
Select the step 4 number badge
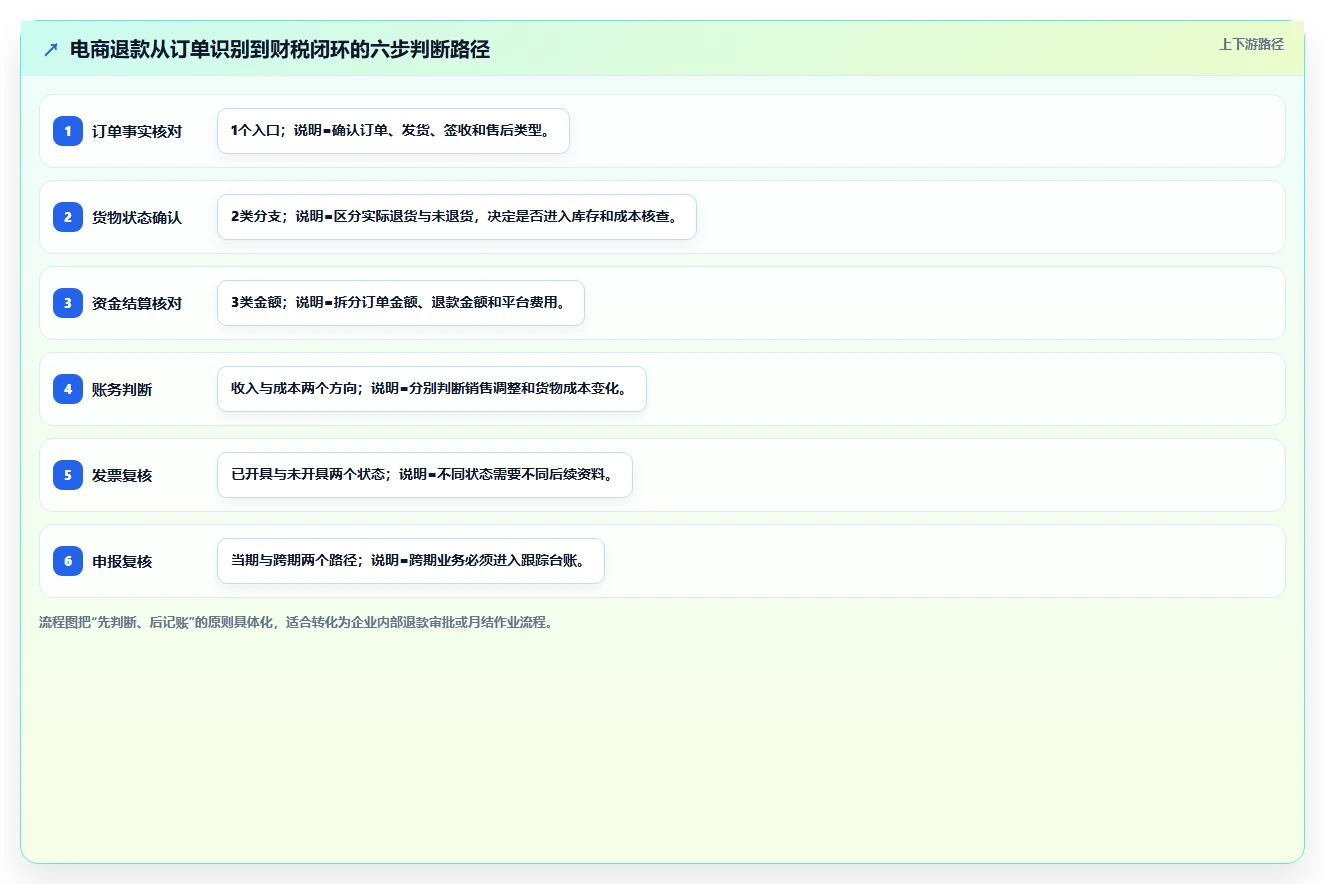[x=68, y=389]
